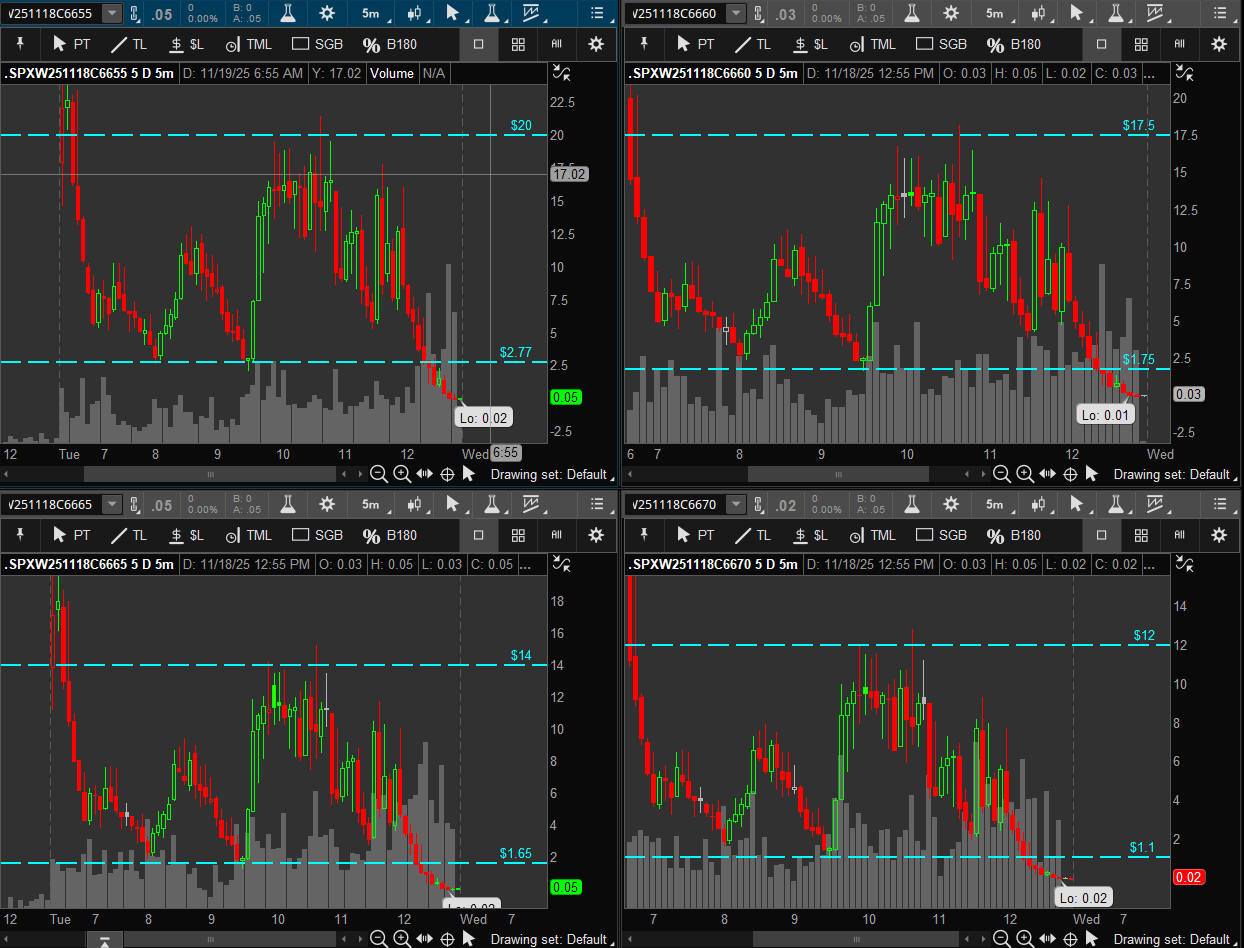1244x948 pixels.
Task: Open chart style candlestick menu in C6655 header
Action: (x=414, y=13)
